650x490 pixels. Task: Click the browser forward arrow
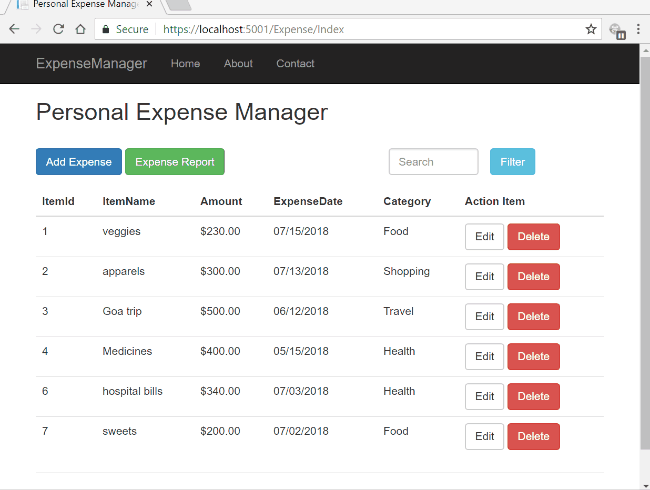tap(37, 29)
